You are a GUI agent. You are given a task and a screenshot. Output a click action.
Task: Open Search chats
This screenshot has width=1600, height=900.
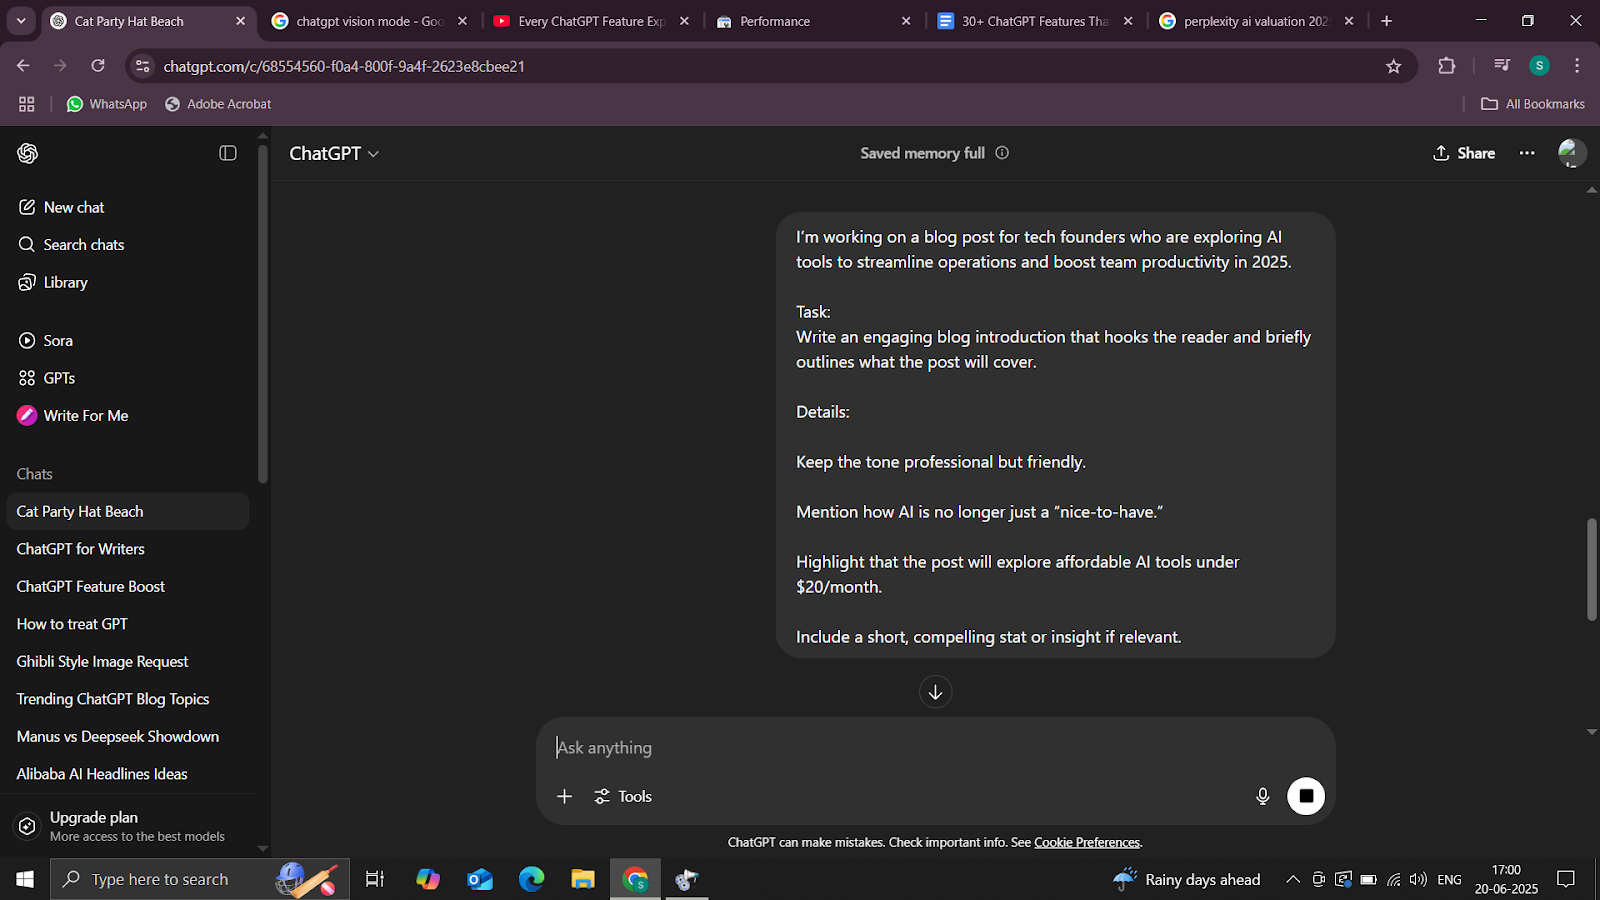click(x=128, y=245)
